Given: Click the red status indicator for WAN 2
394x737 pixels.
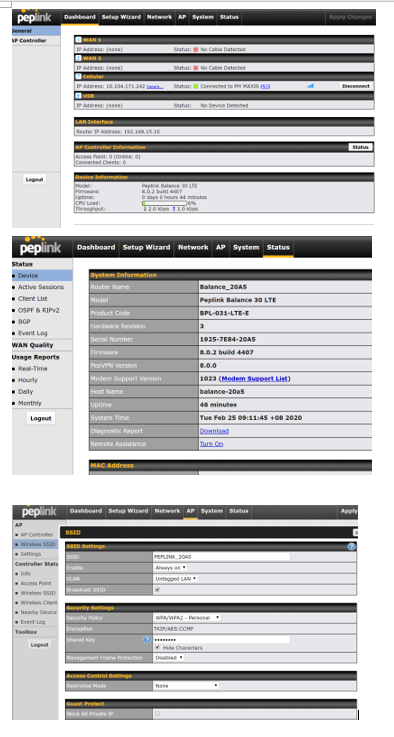Looking at the screenshot, I should point(196,68).
